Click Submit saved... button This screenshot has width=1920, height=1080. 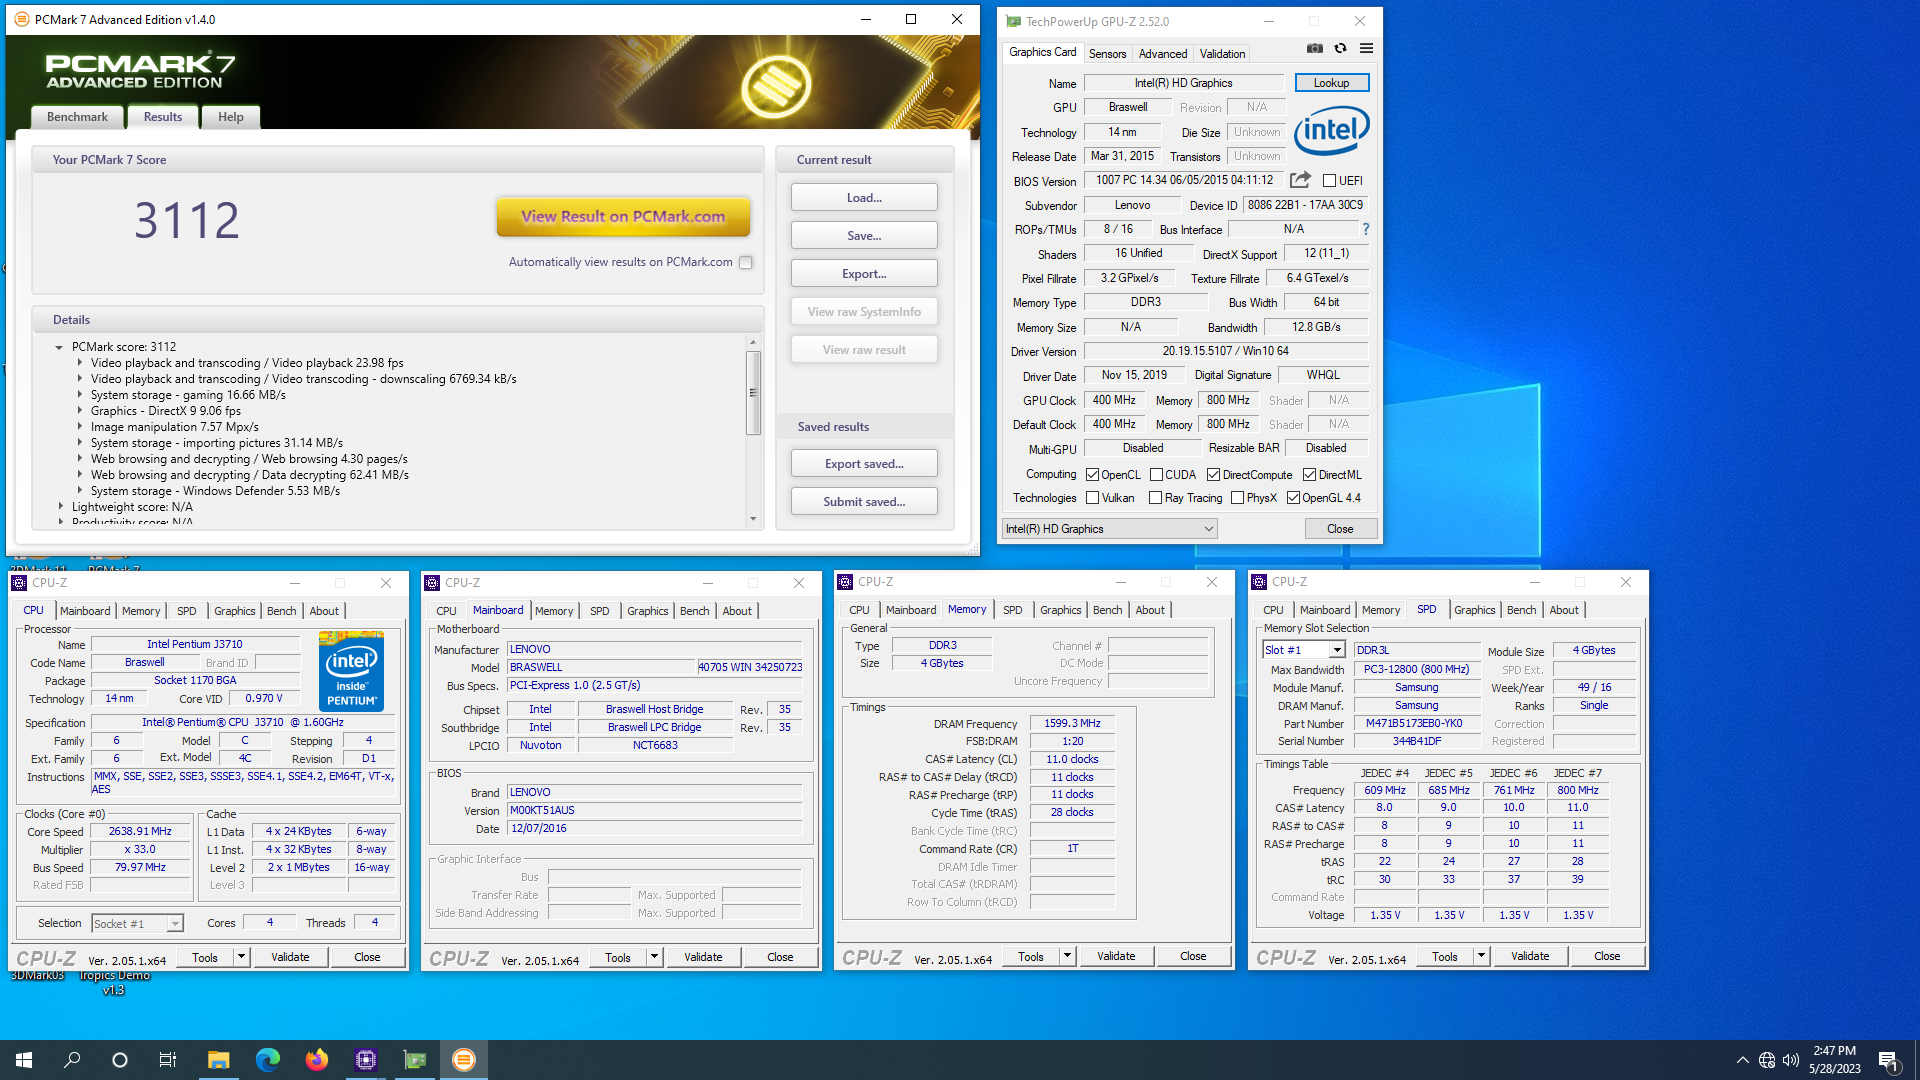point(864,502)
